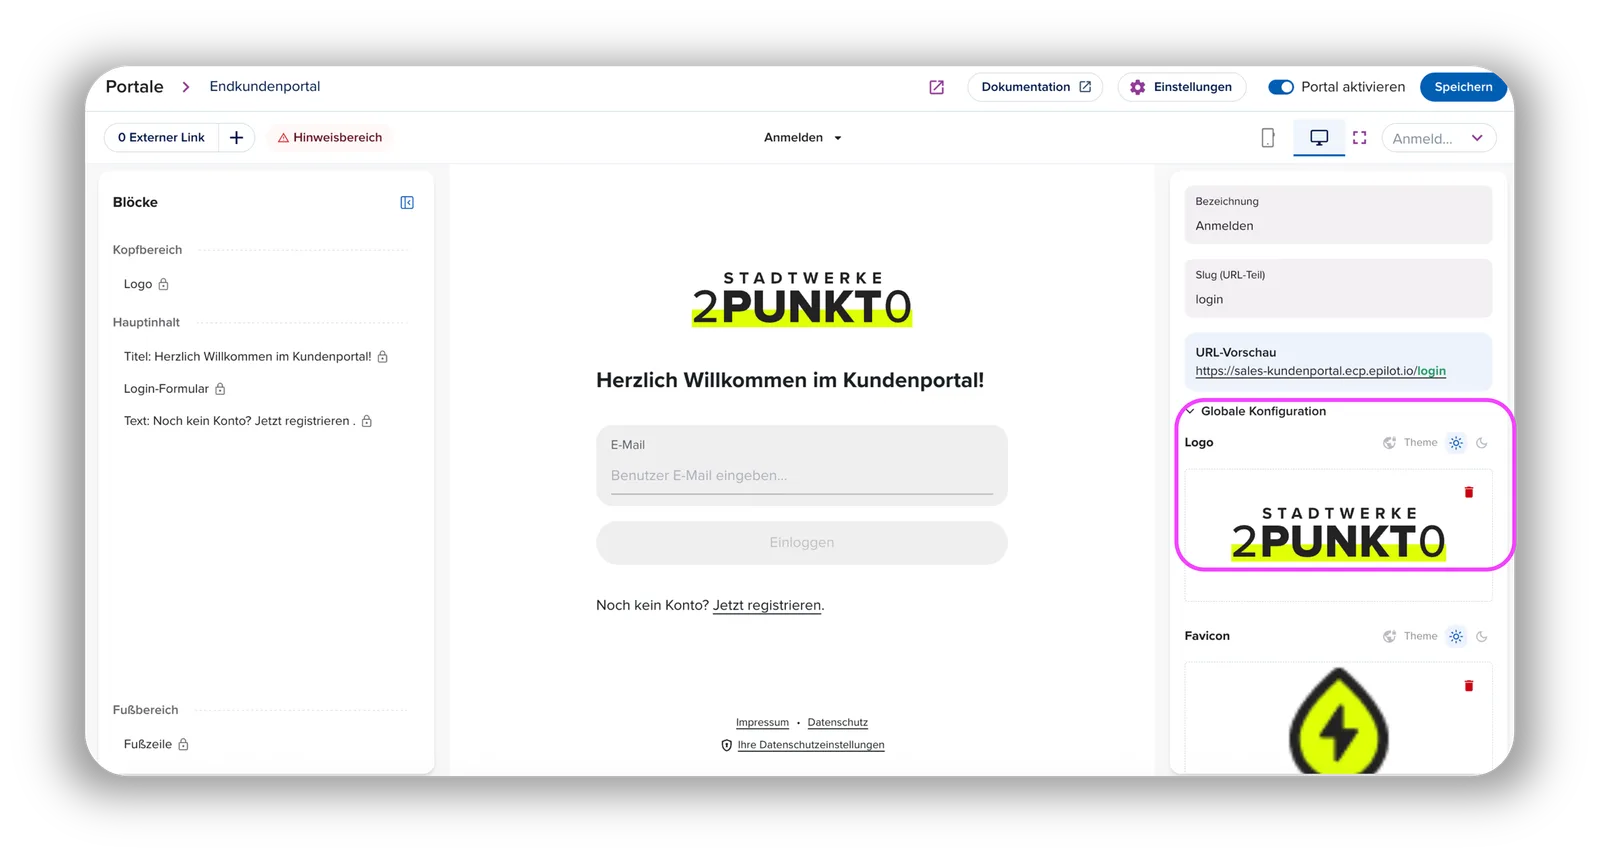1600x858 pixels.
Task: Click the lock icon next to Logo block
Action: click(163, 285)
